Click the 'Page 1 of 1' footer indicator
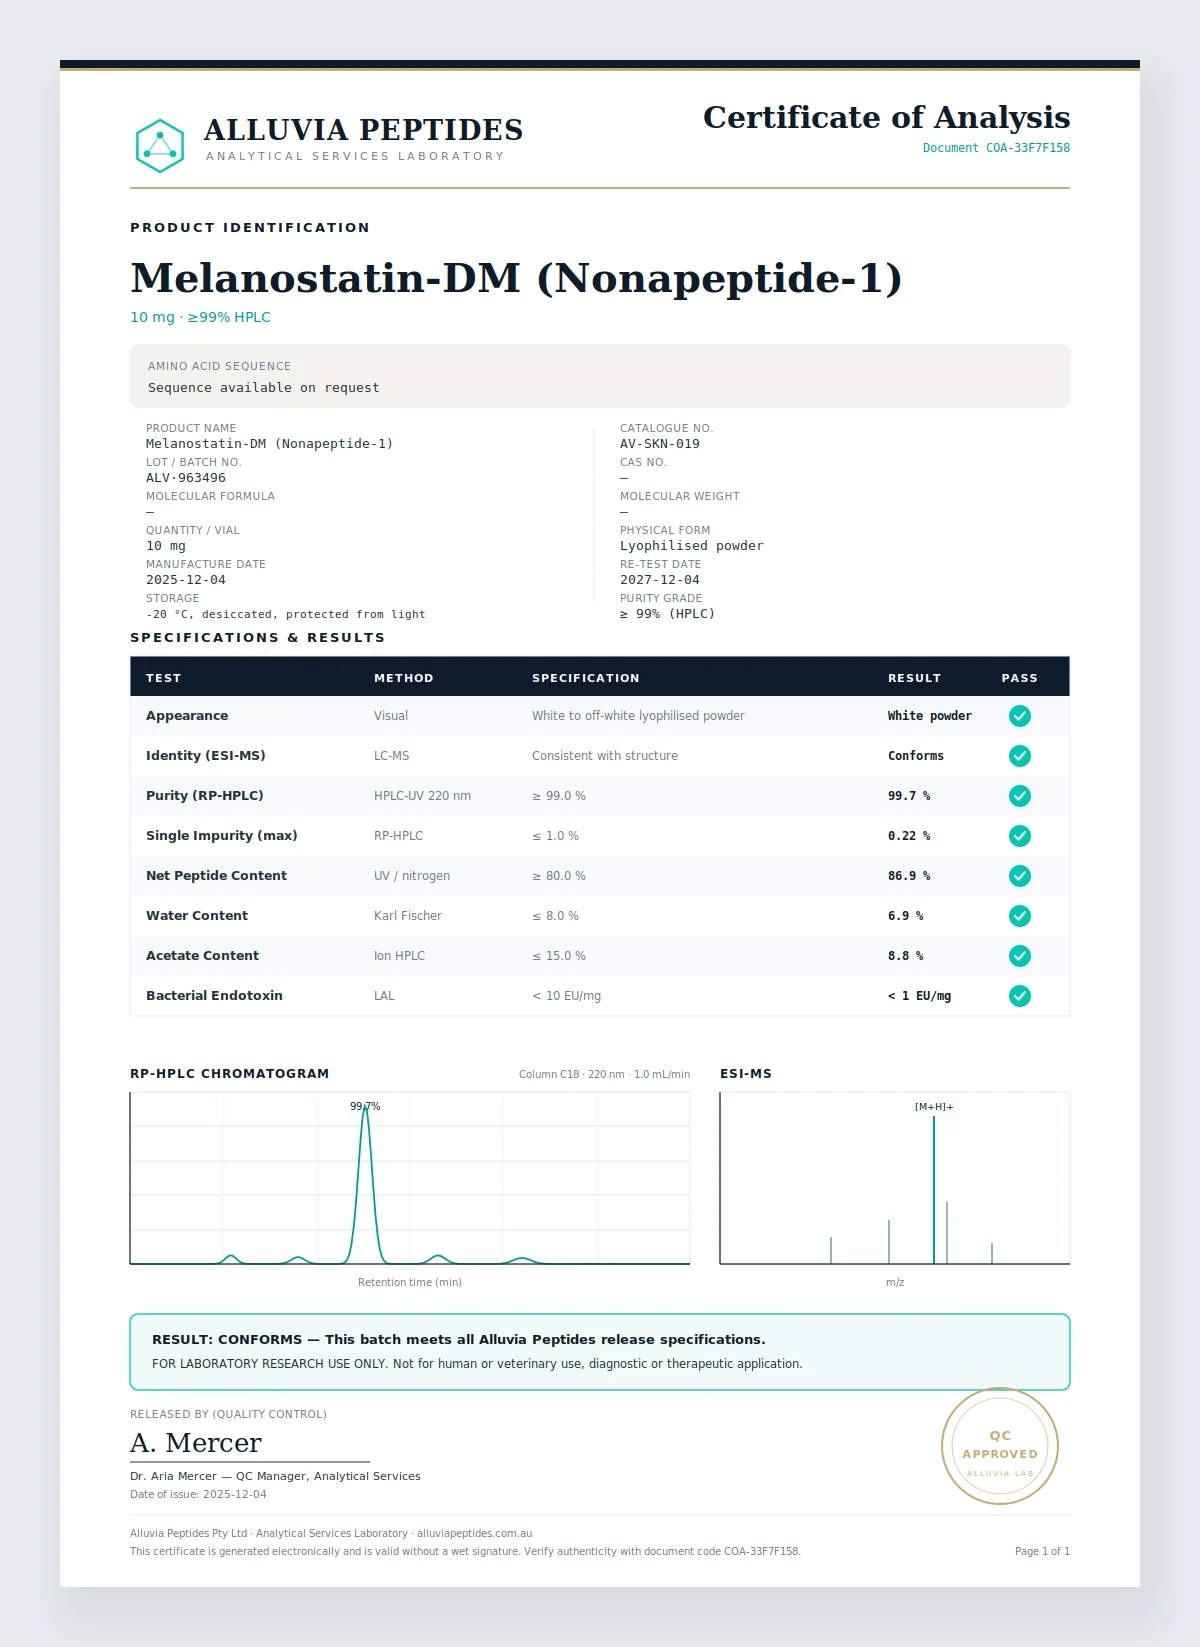 pyautogui.click(x=1042, y=1552)
